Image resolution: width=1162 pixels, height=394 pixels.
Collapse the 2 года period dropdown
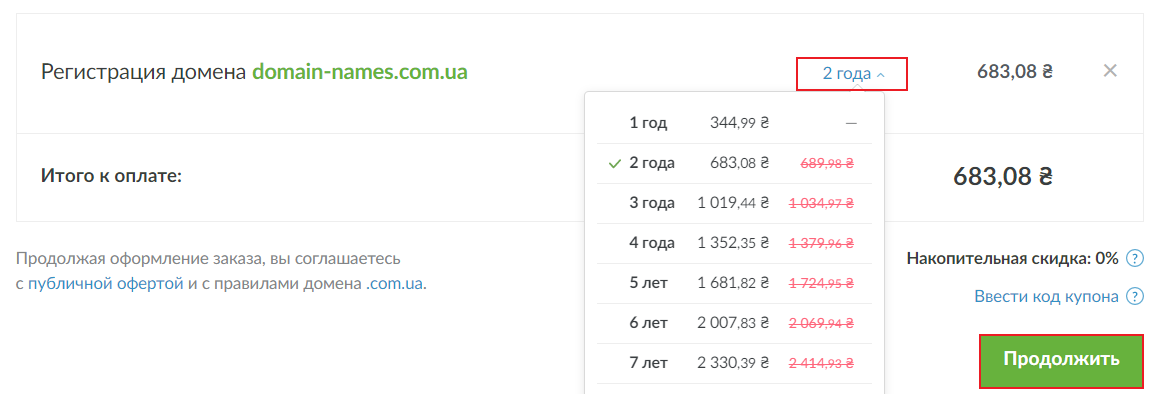852,74
